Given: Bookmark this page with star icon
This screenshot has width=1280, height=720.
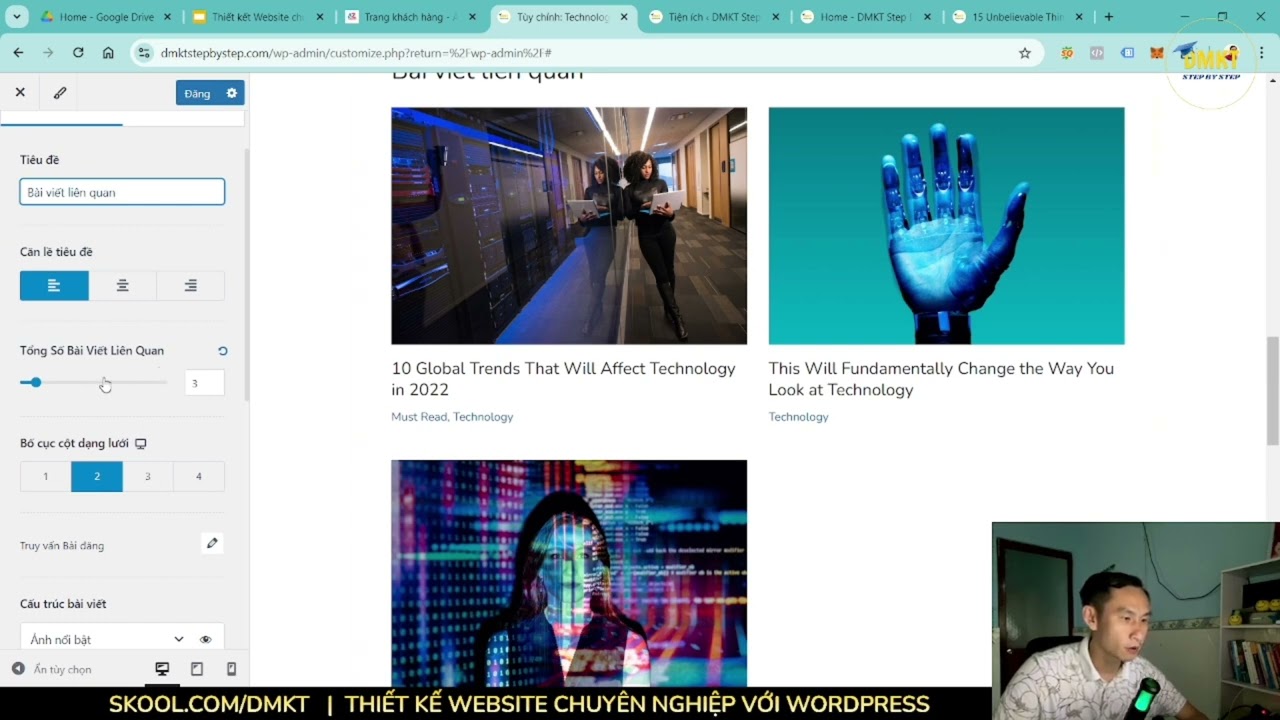Looking at the screenshot, I should (1025, 53).
